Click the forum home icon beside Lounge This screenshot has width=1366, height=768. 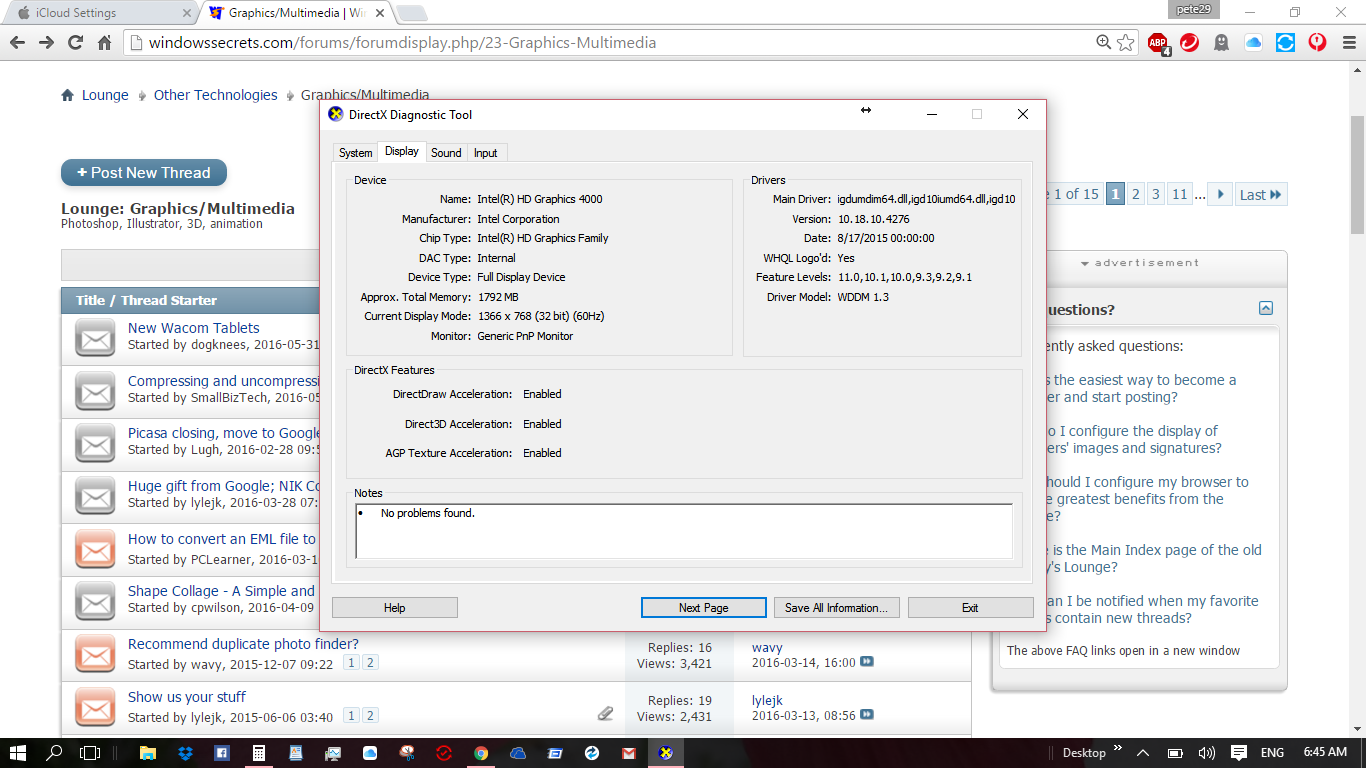(68, 96)
